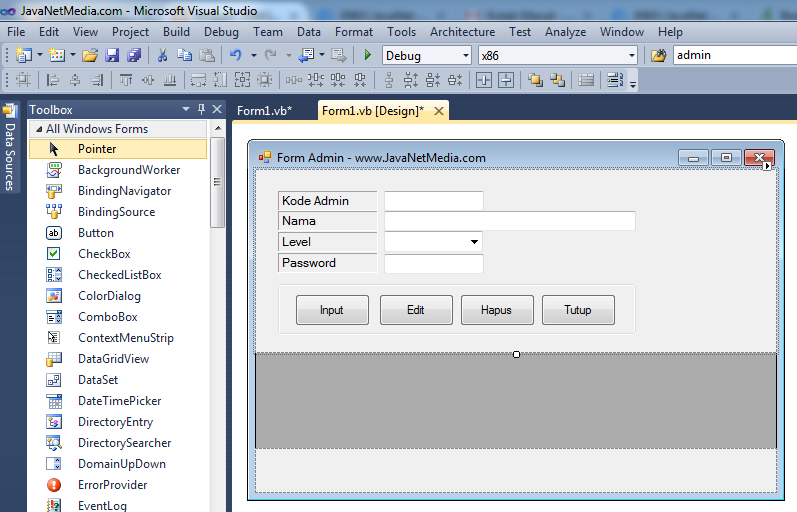Image resolution: width=797 pixels, height=512 pixels.
Task: Collapse the All Windows Forms group
Action: coord(39,129)
